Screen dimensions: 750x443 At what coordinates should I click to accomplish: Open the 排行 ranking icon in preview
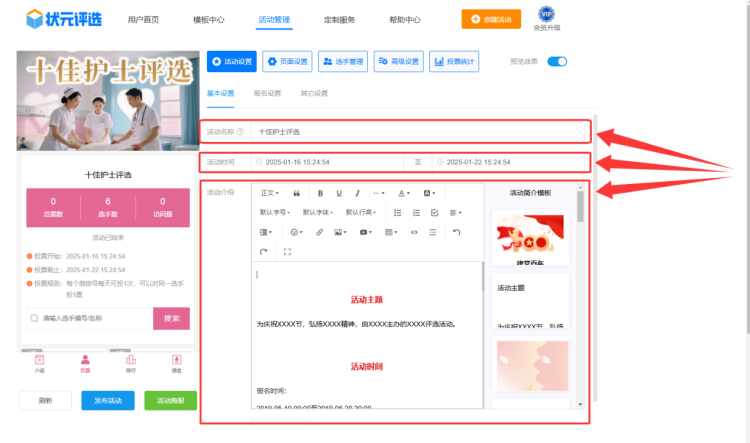pyautogui.click(x=131, y=362)
